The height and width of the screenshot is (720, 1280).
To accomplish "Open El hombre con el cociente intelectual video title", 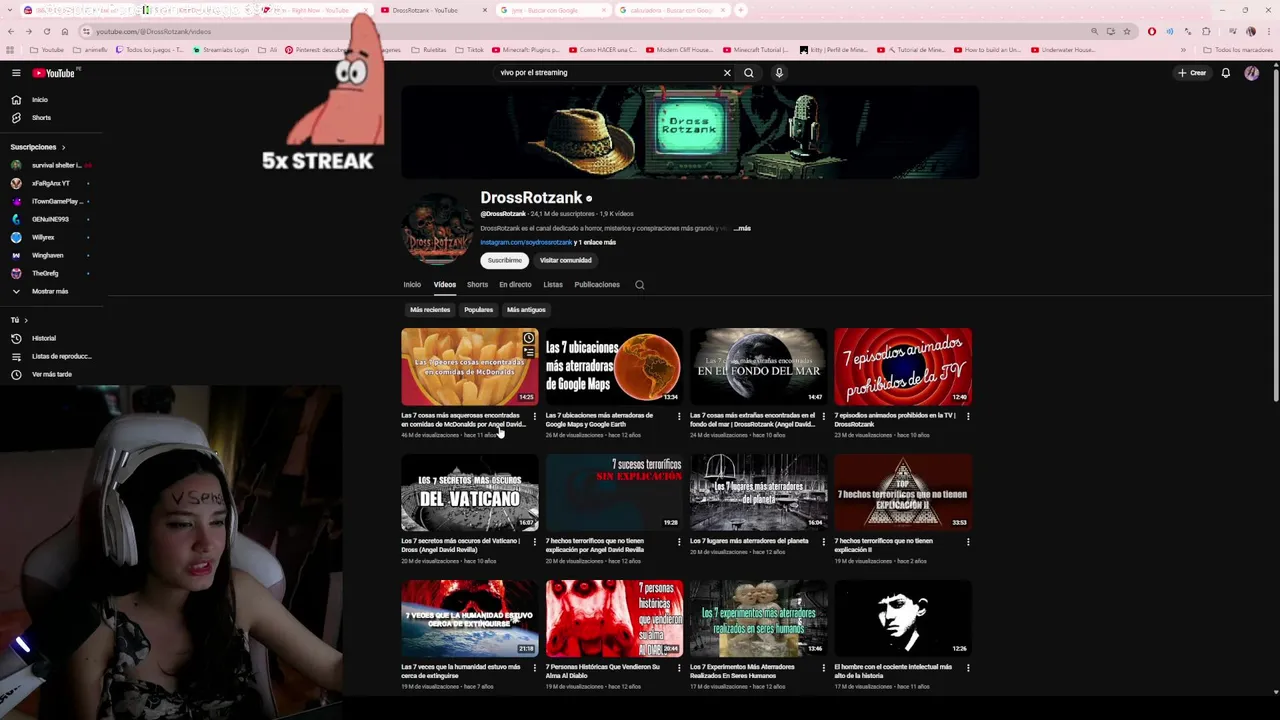I will [x=893, y=672].
